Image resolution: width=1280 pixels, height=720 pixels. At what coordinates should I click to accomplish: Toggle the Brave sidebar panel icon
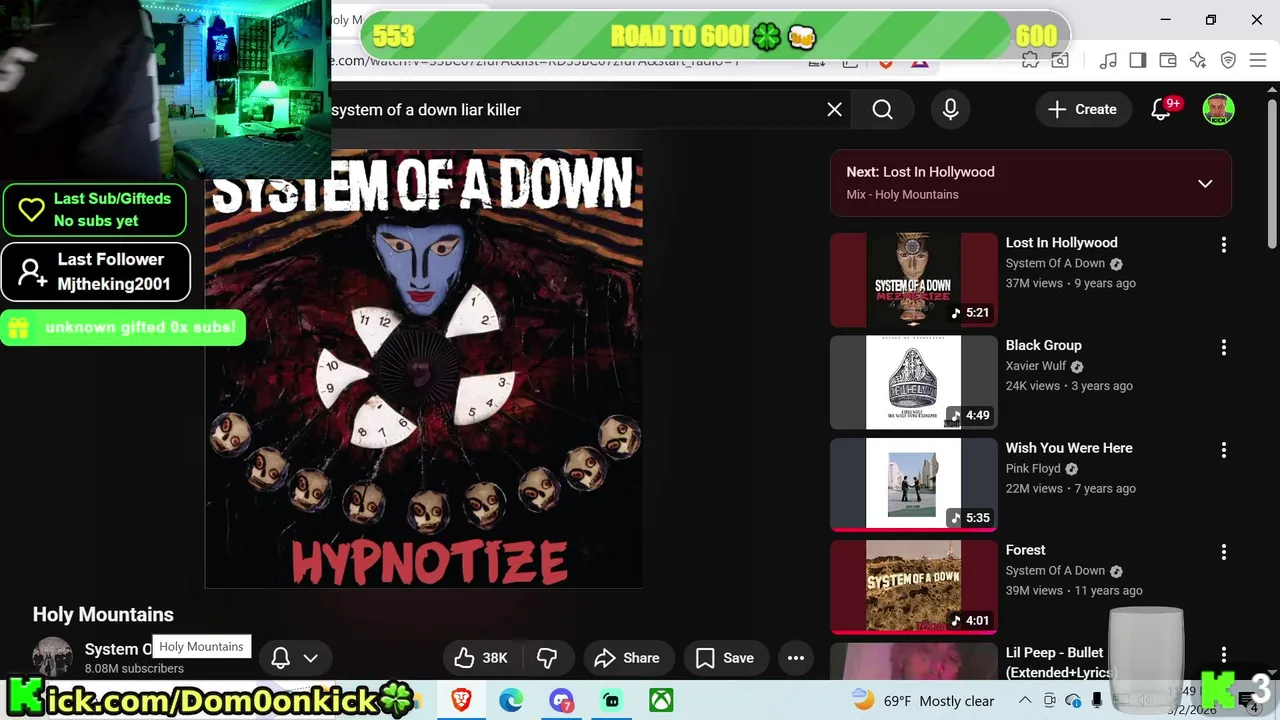coord(1138,61)
